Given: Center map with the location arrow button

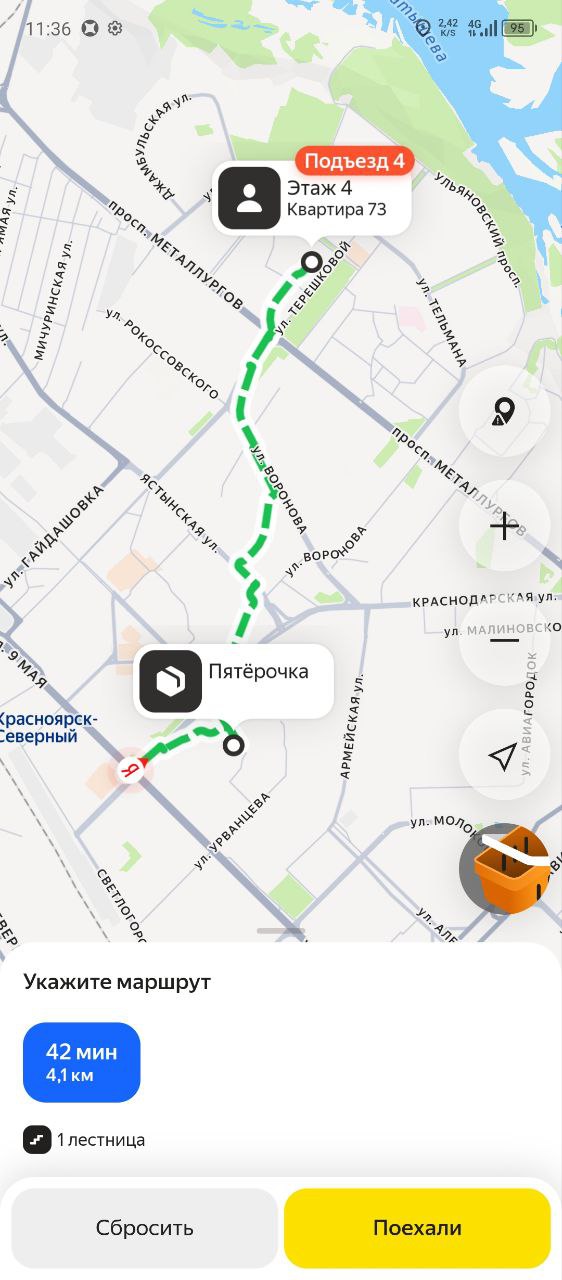Looking at the screenshot, I should 504,755.
